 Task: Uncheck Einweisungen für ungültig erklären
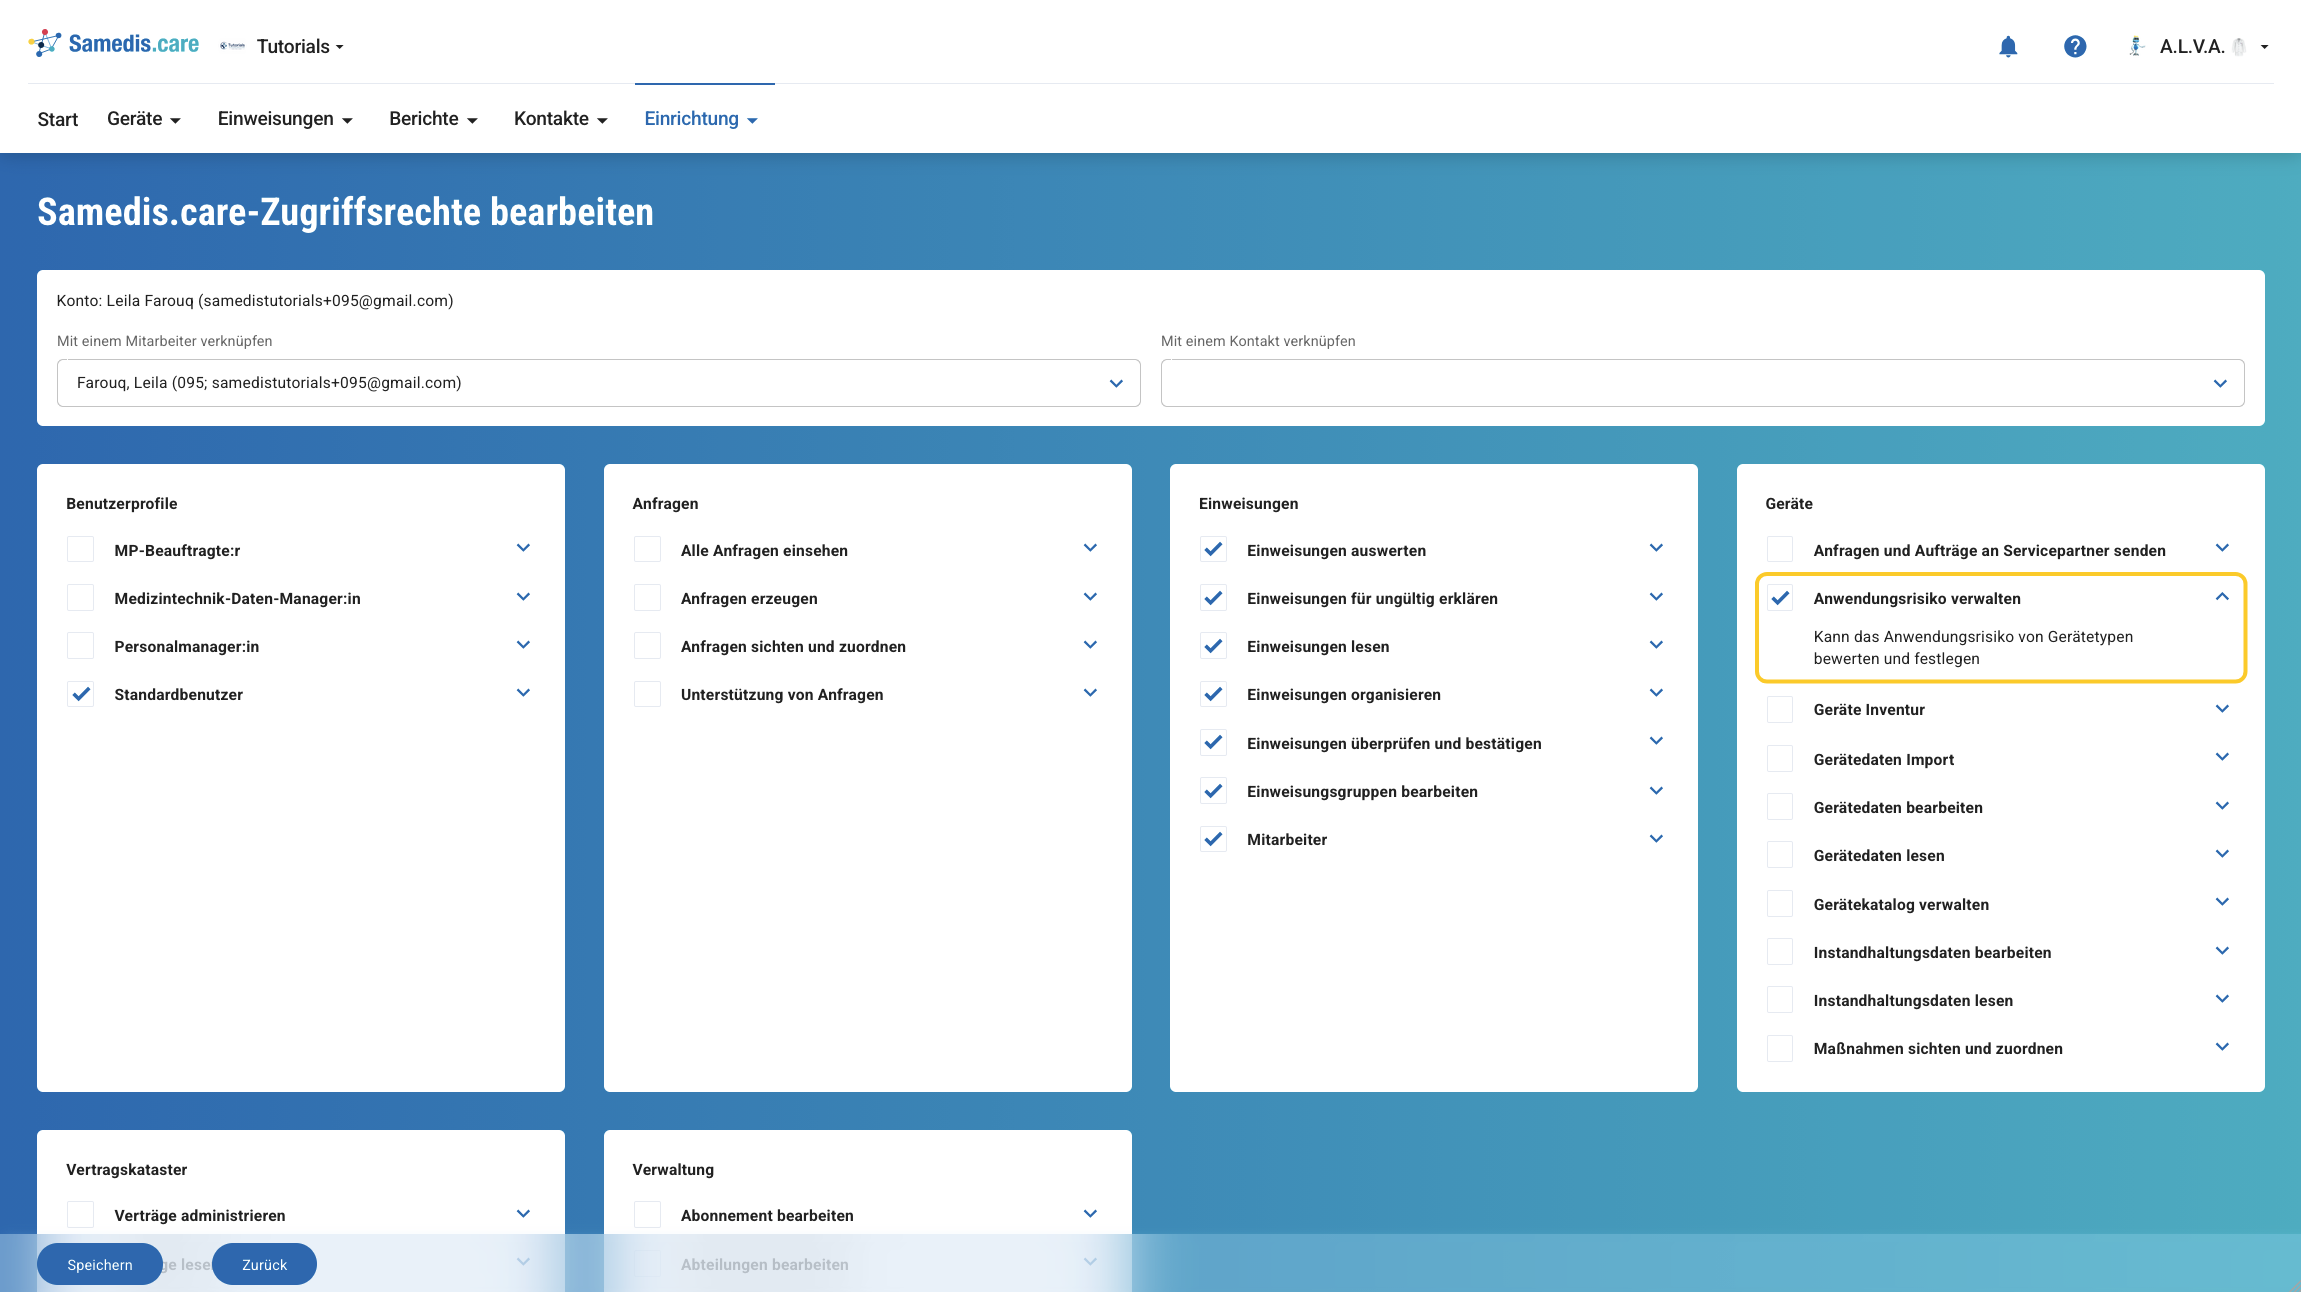coord(1214,598)
